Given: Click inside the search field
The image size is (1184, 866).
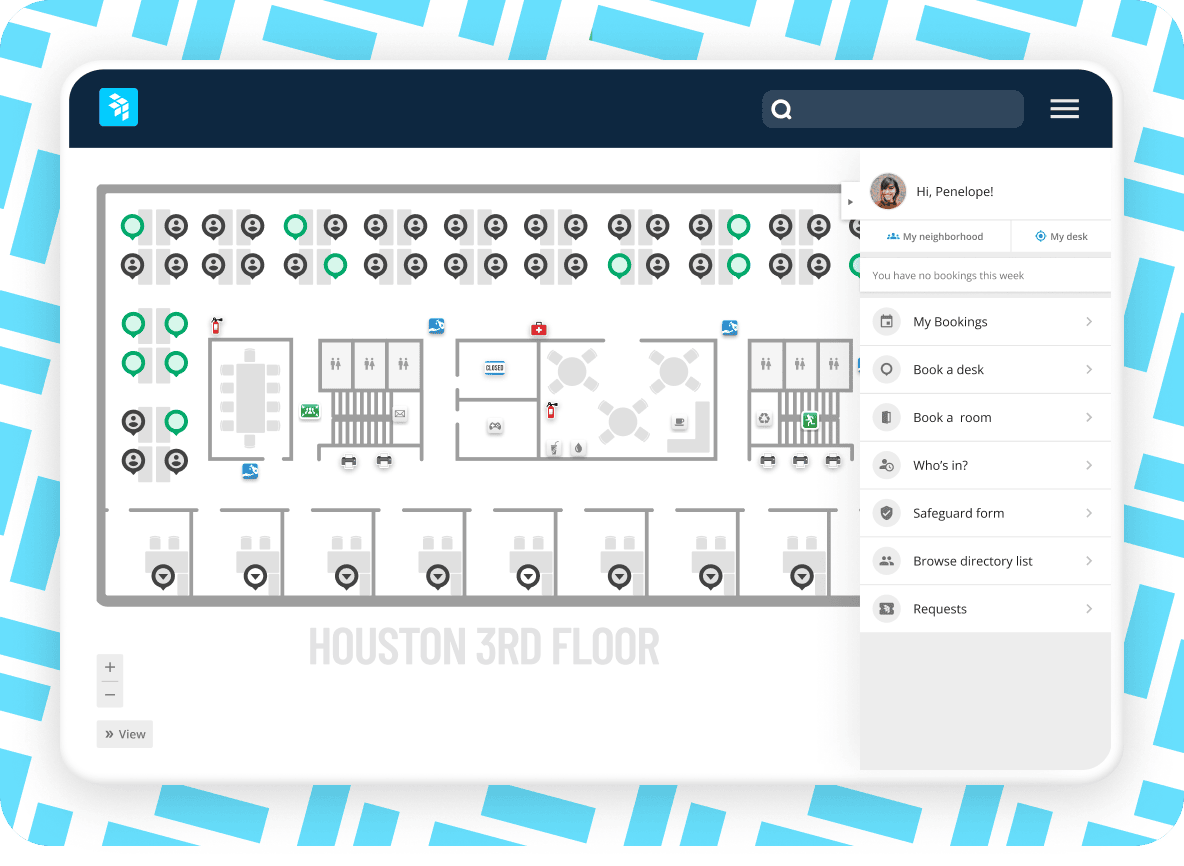Looking at the screenshot, I should [x=893, y=108].
